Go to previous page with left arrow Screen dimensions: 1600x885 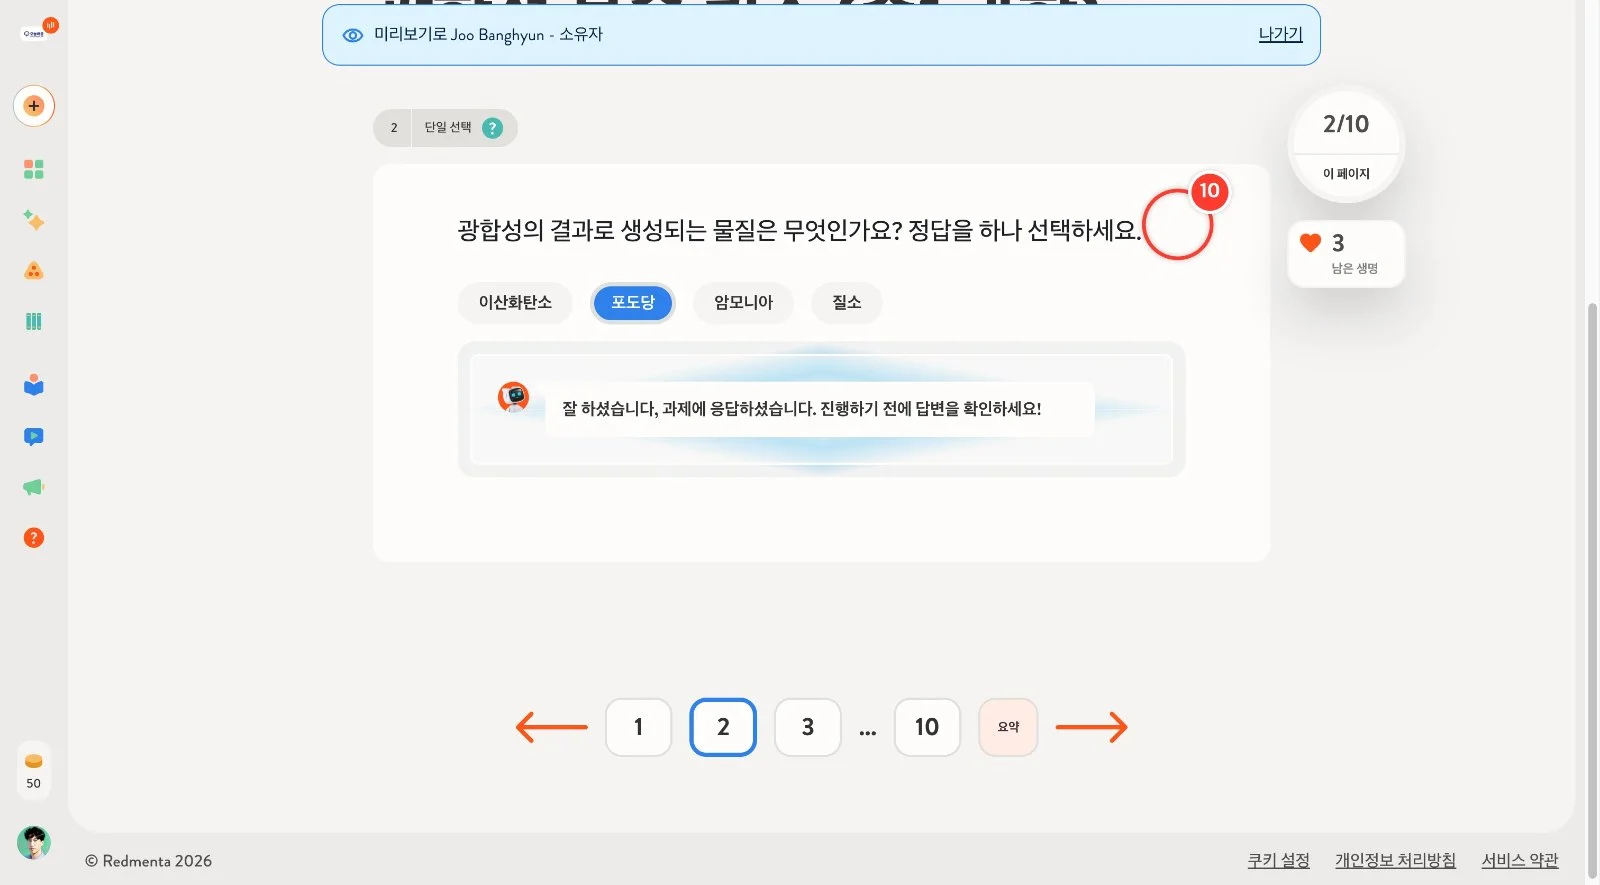point(552,727)
